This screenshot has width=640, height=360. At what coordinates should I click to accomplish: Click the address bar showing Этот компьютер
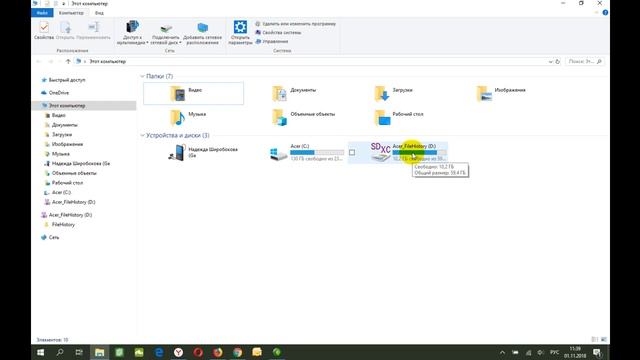pos(310,61)
